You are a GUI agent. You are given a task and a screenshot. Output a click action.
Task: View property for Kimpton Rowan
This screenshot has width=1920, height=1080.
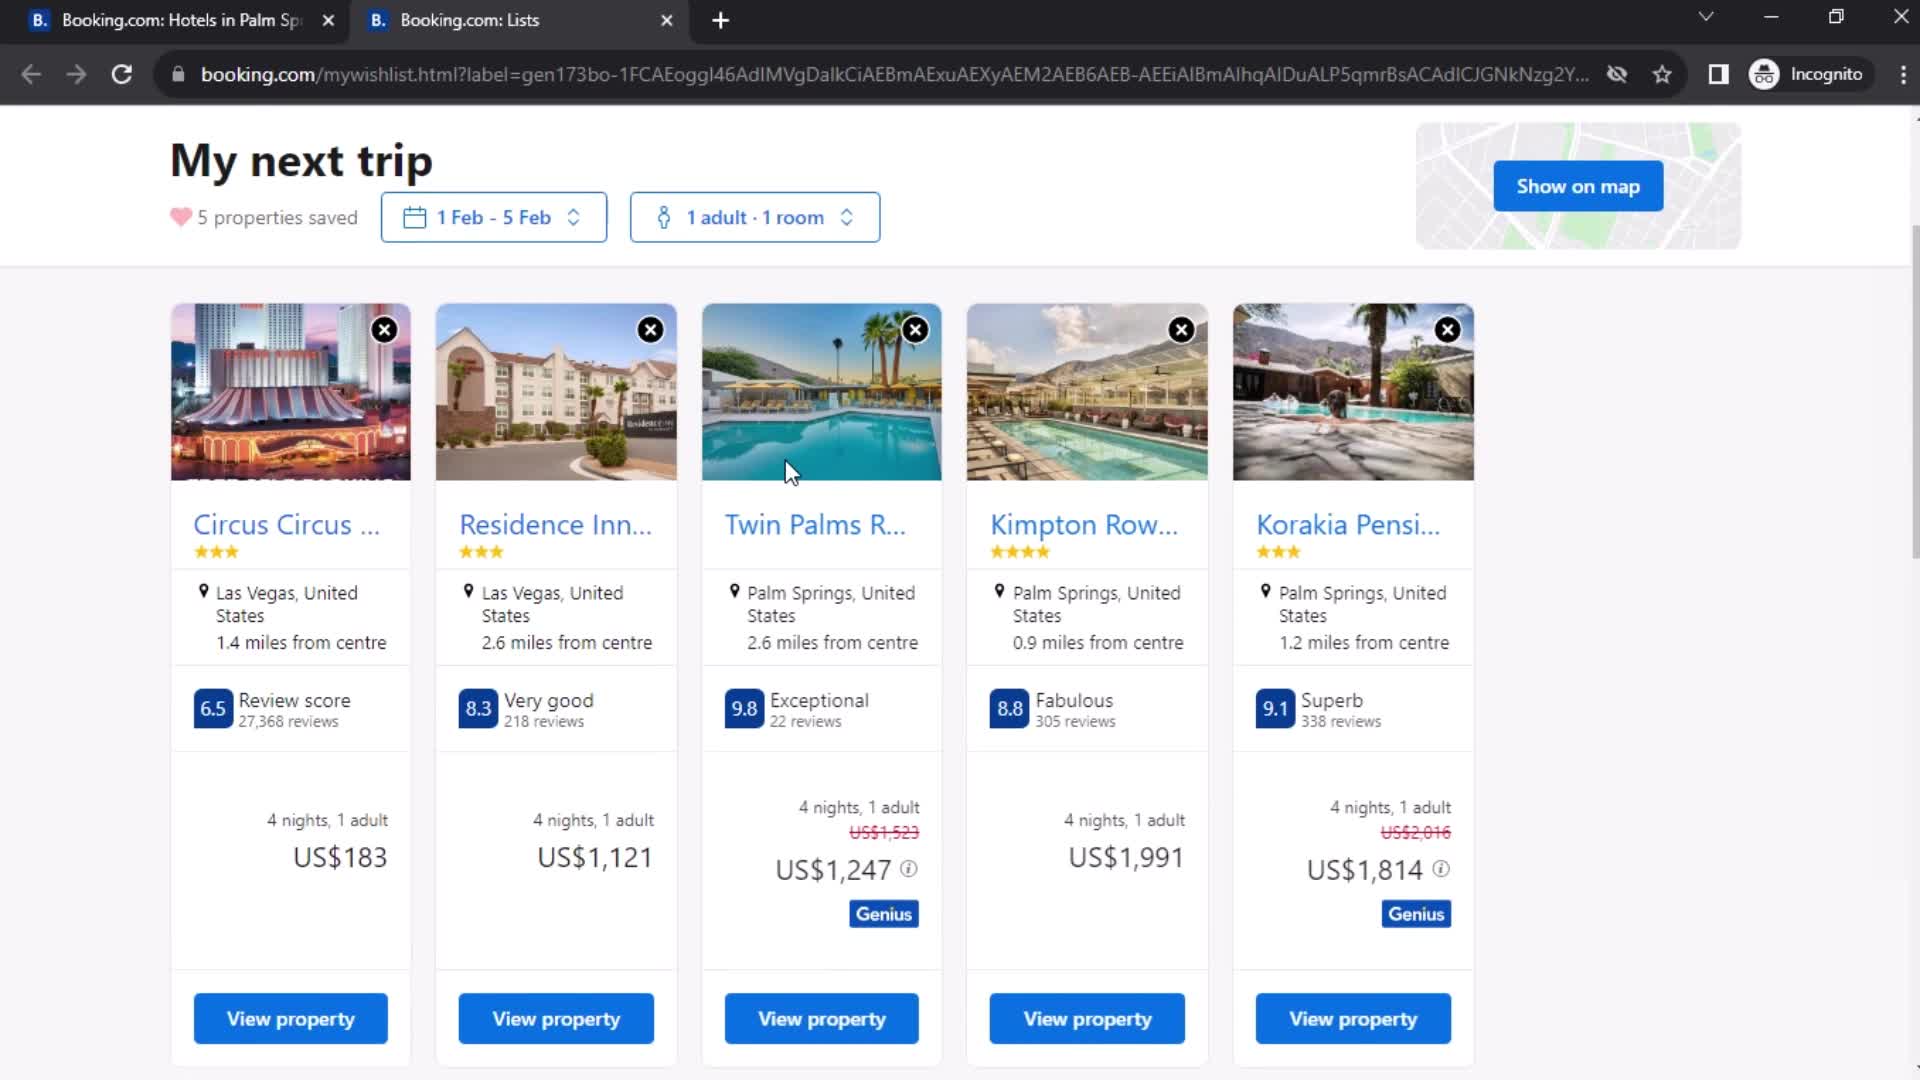(x=1087, y=1018)
